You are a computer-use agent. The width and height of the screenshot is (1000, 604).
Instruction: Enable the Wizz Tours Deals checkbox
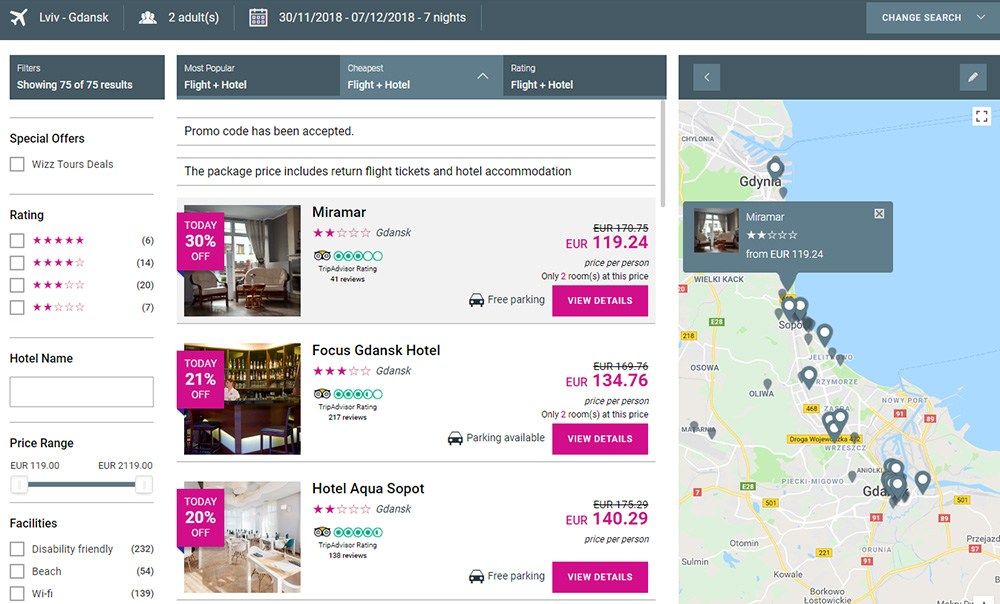17,164
